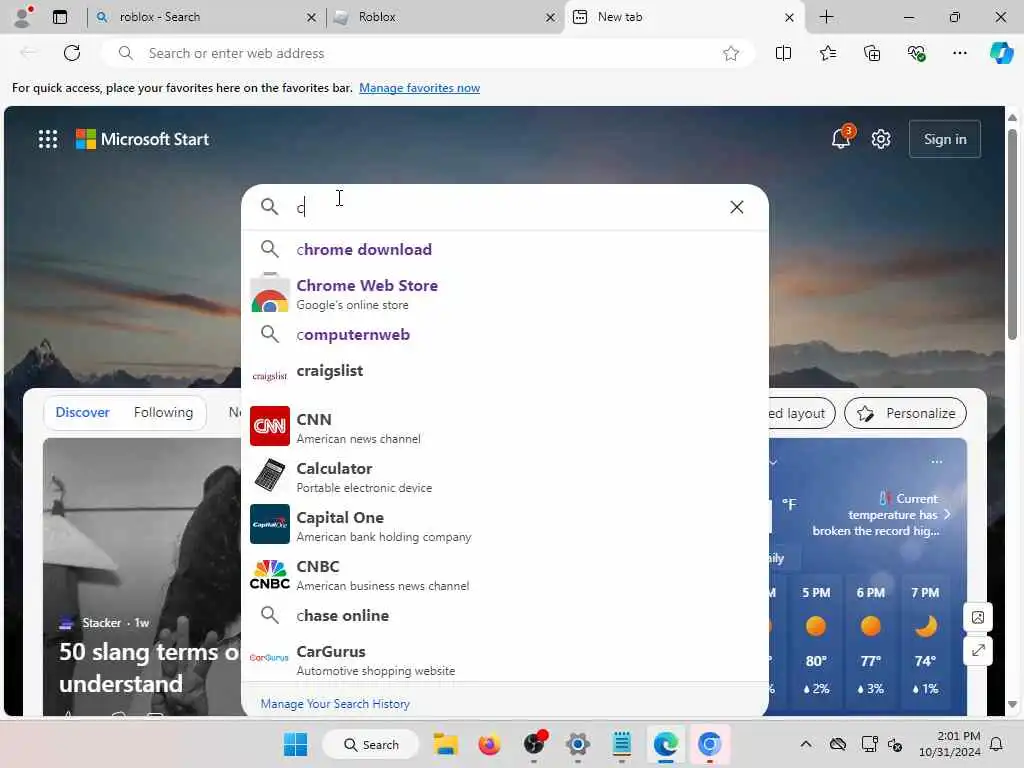
Task: Select the New tab tab
Action: (684, 17)
